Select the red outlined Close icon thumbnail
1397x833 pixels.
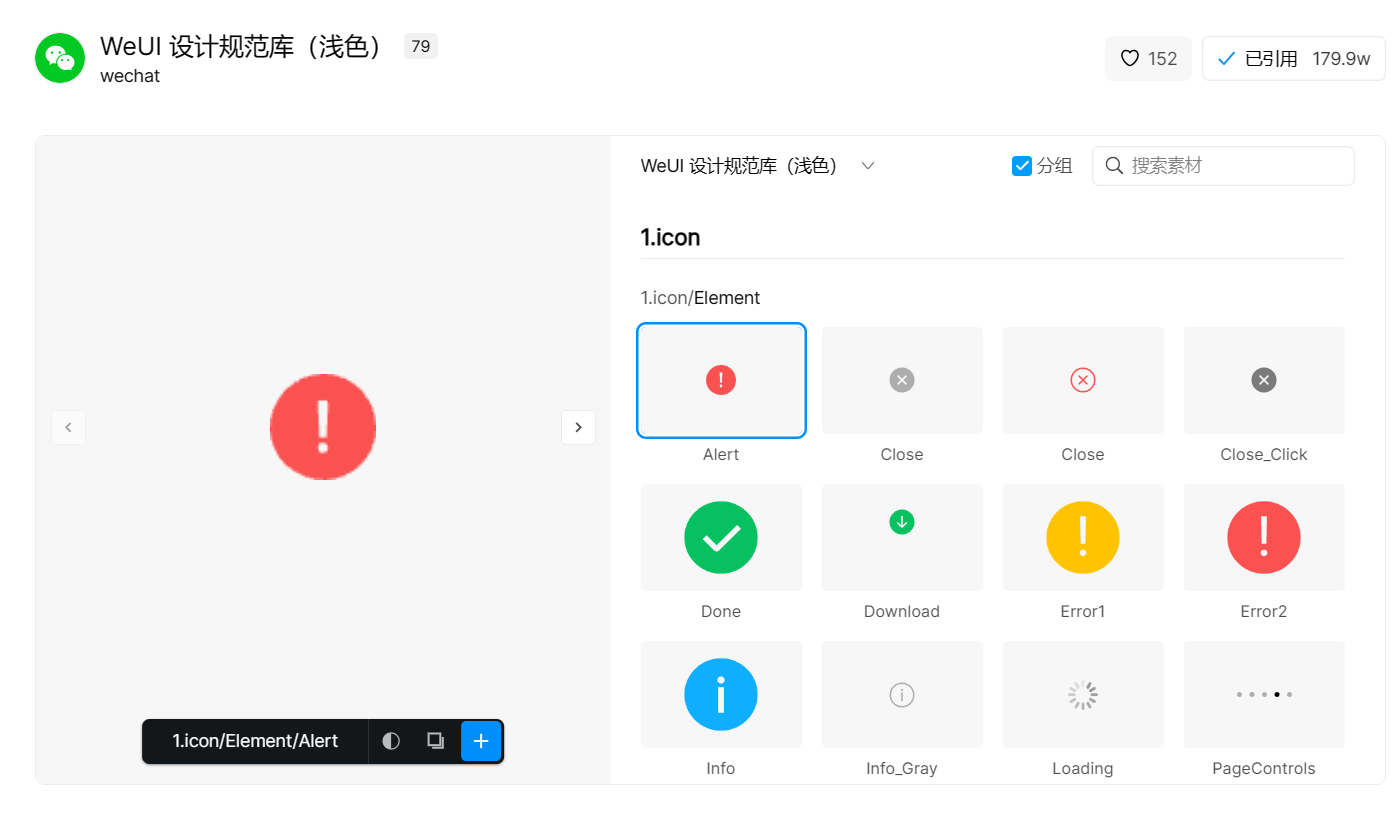tap(1083, 380)
